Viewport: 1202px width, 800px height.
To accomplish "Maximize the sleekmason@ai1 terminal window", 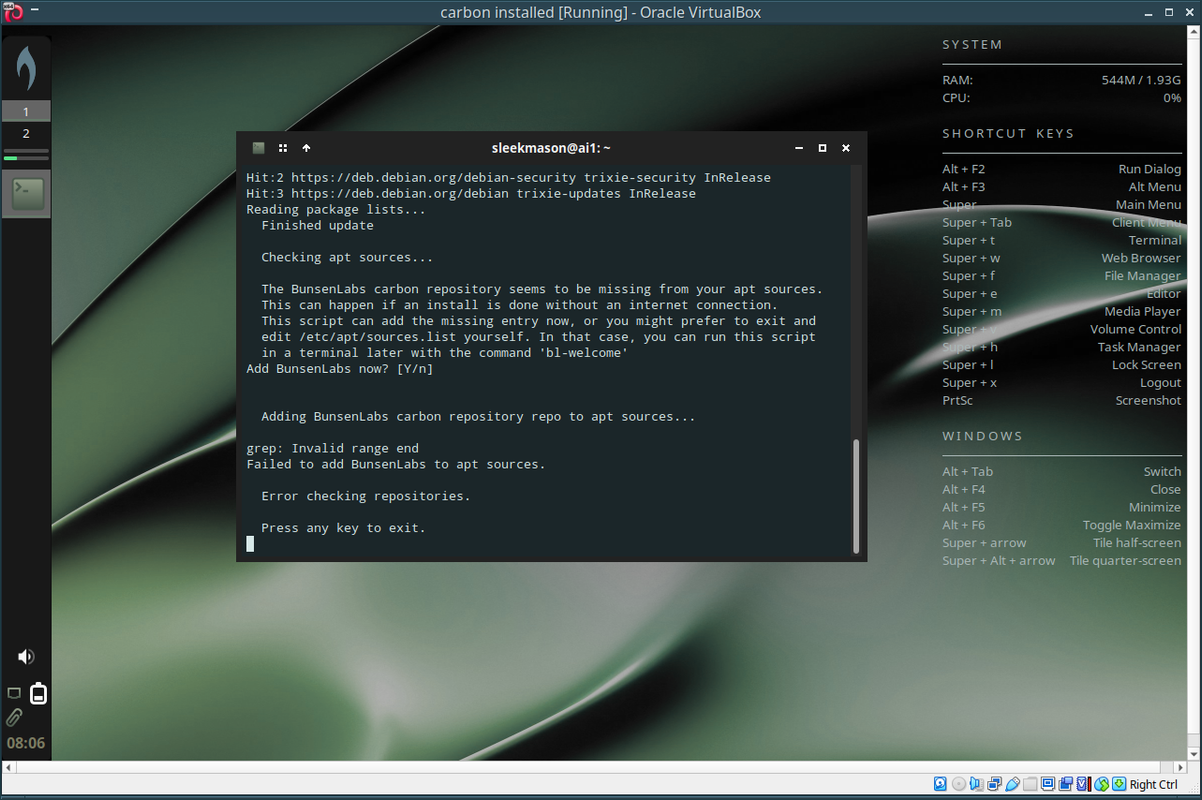I will pos(822,148).
